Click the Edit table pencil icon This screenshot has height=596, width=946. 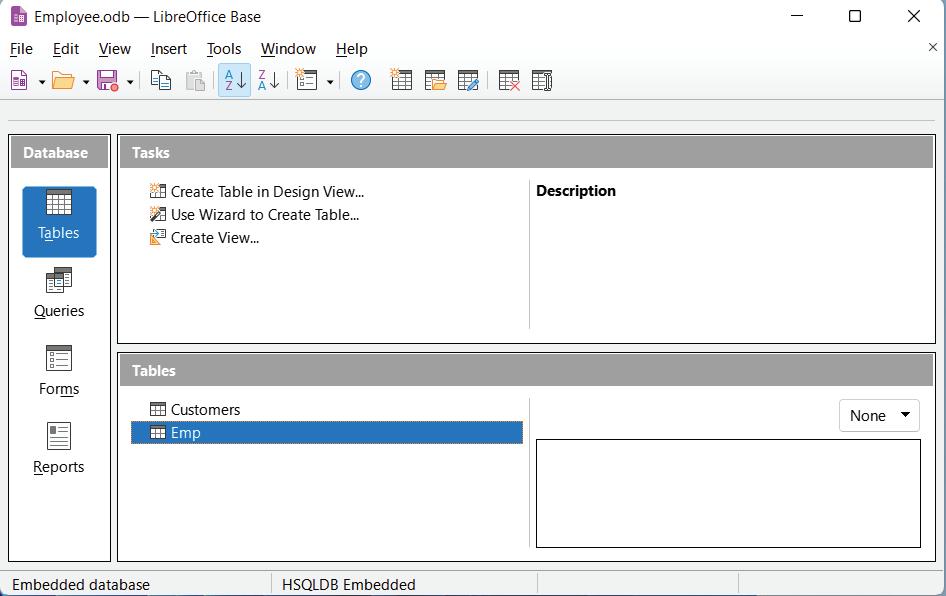tap(468, 80)
